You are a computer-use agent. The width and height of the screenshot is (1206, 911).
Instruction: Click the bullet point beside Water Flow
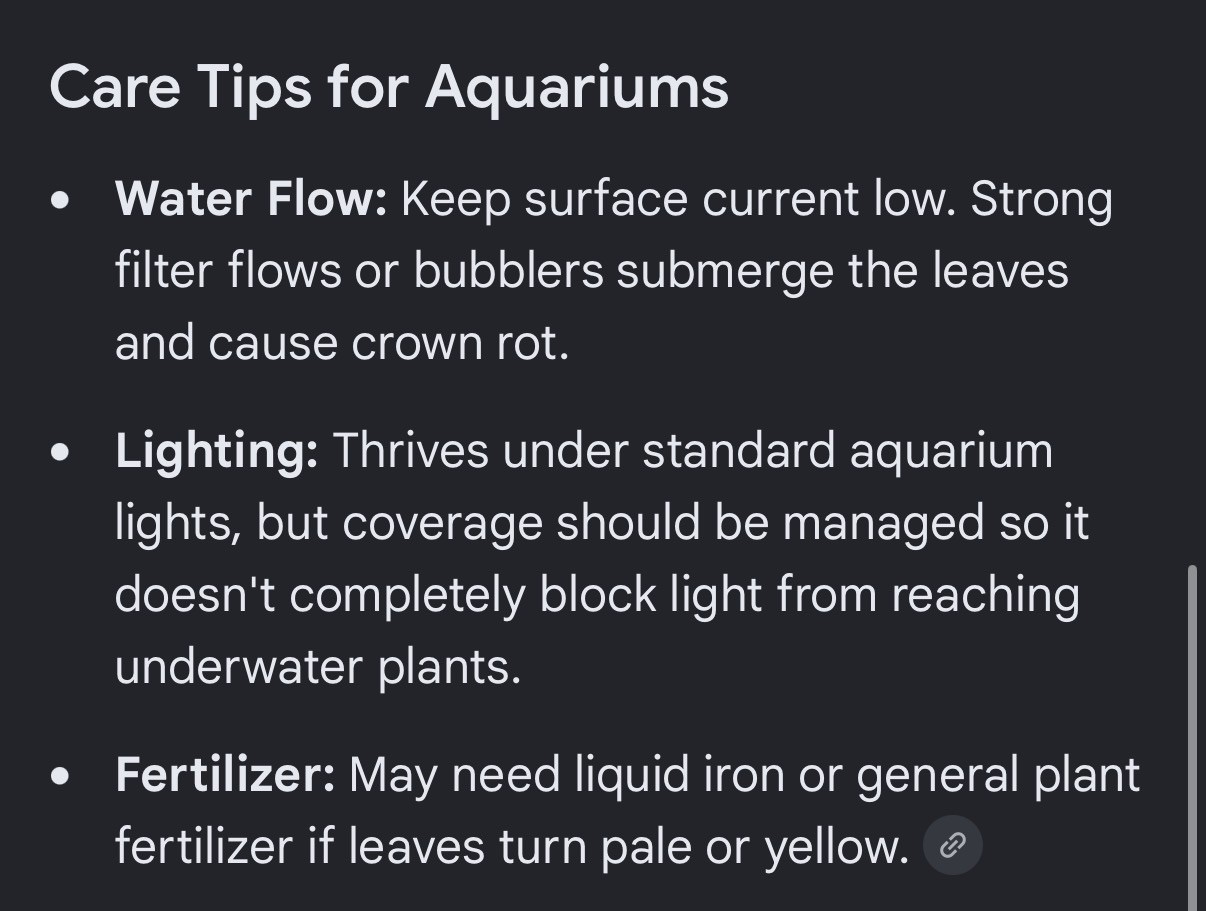click(62, 200)
